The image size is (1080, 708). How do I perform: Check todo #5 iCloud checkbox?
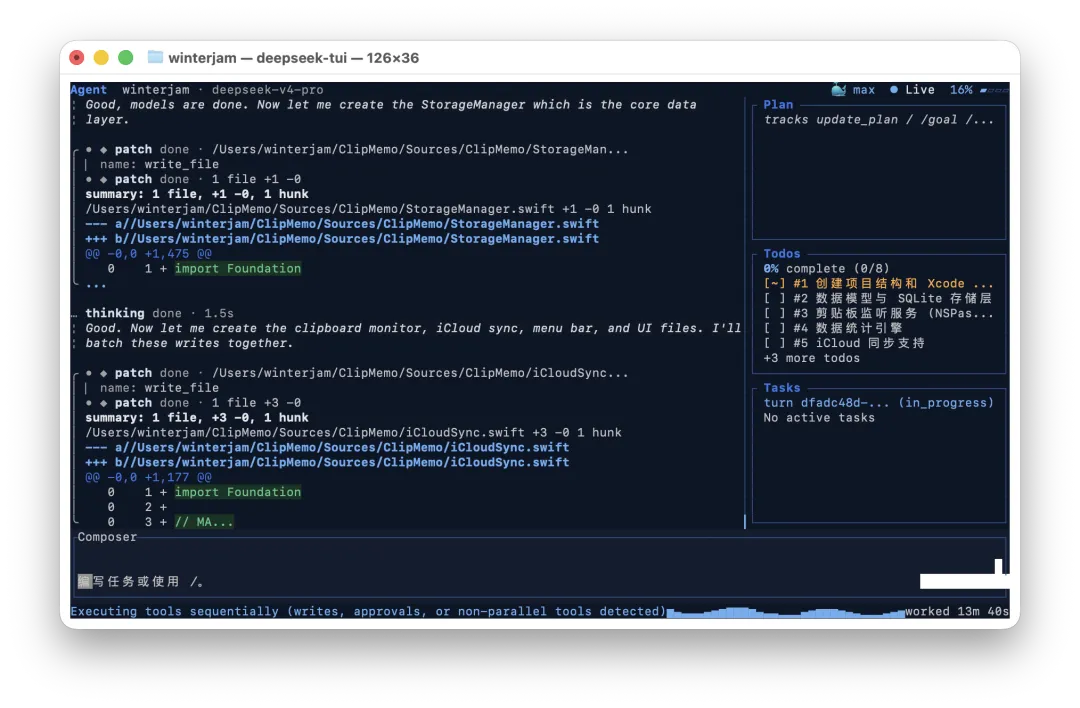pyautogui.click(x=774, y=343)
